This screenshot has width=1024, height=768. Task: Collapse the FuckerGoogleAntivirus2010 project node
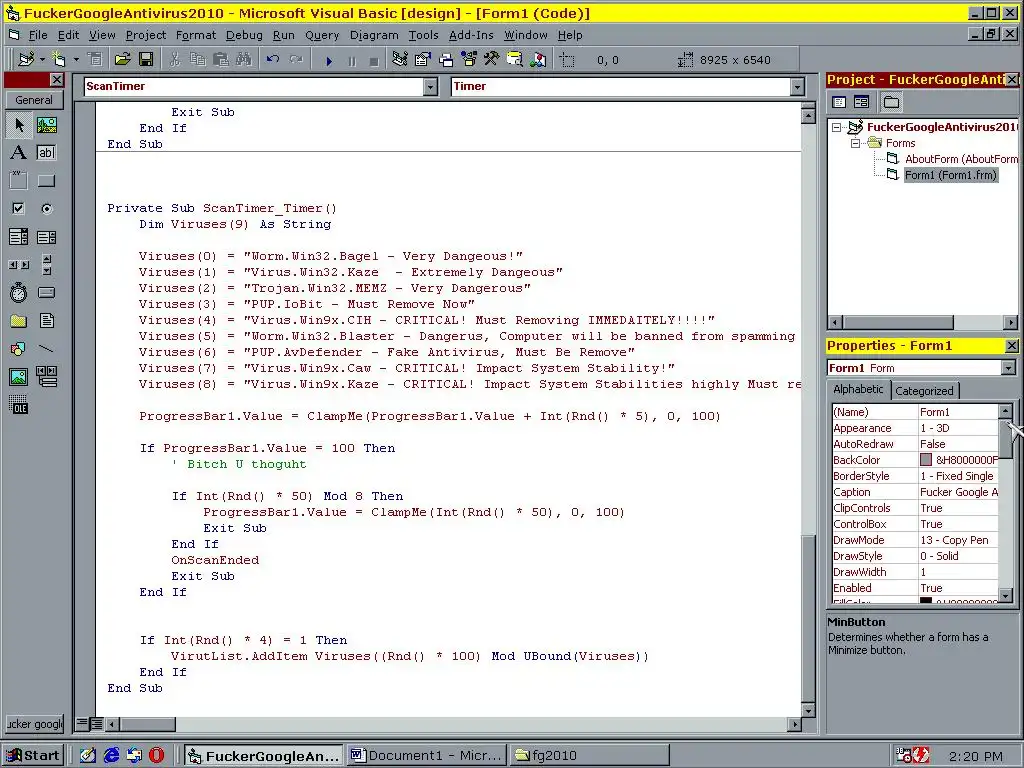click(837, 127)
